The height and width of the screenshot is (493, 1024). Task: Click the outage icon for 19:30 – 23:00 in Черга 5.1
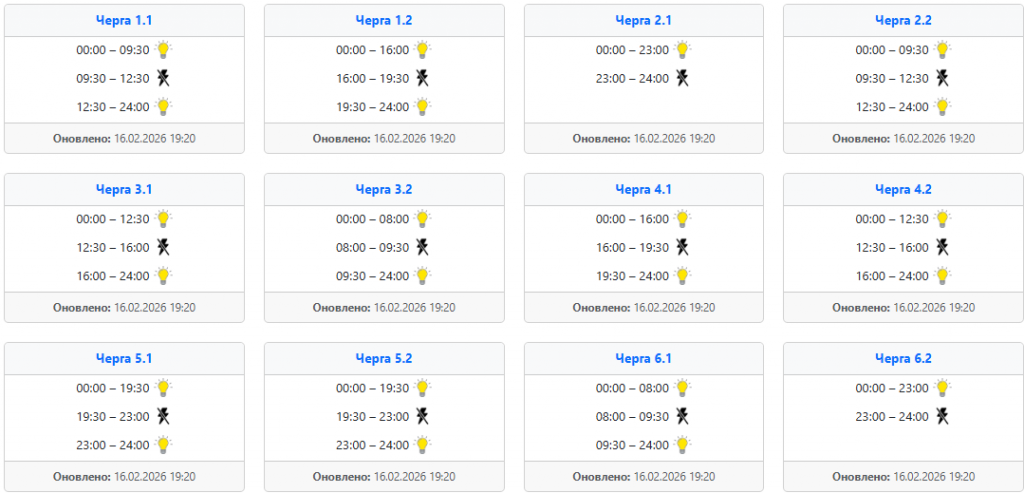(163, 416)
